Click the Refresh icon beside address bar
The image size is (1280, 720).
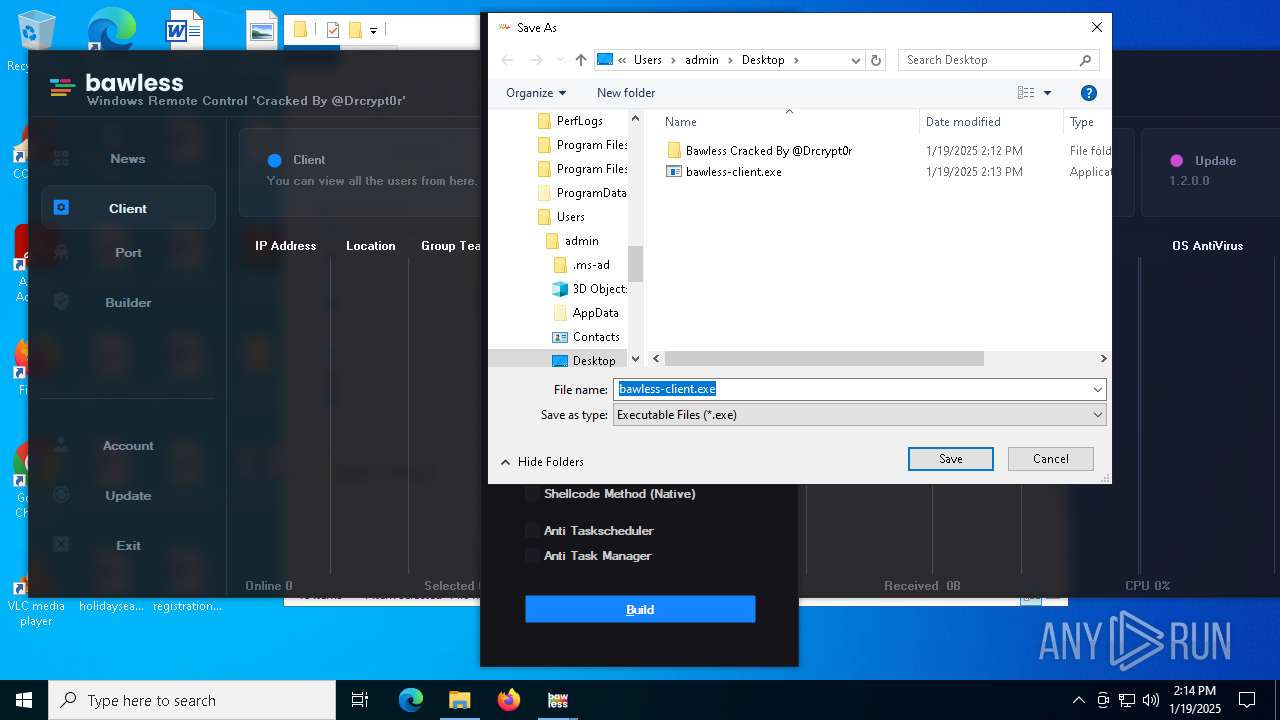876,60
